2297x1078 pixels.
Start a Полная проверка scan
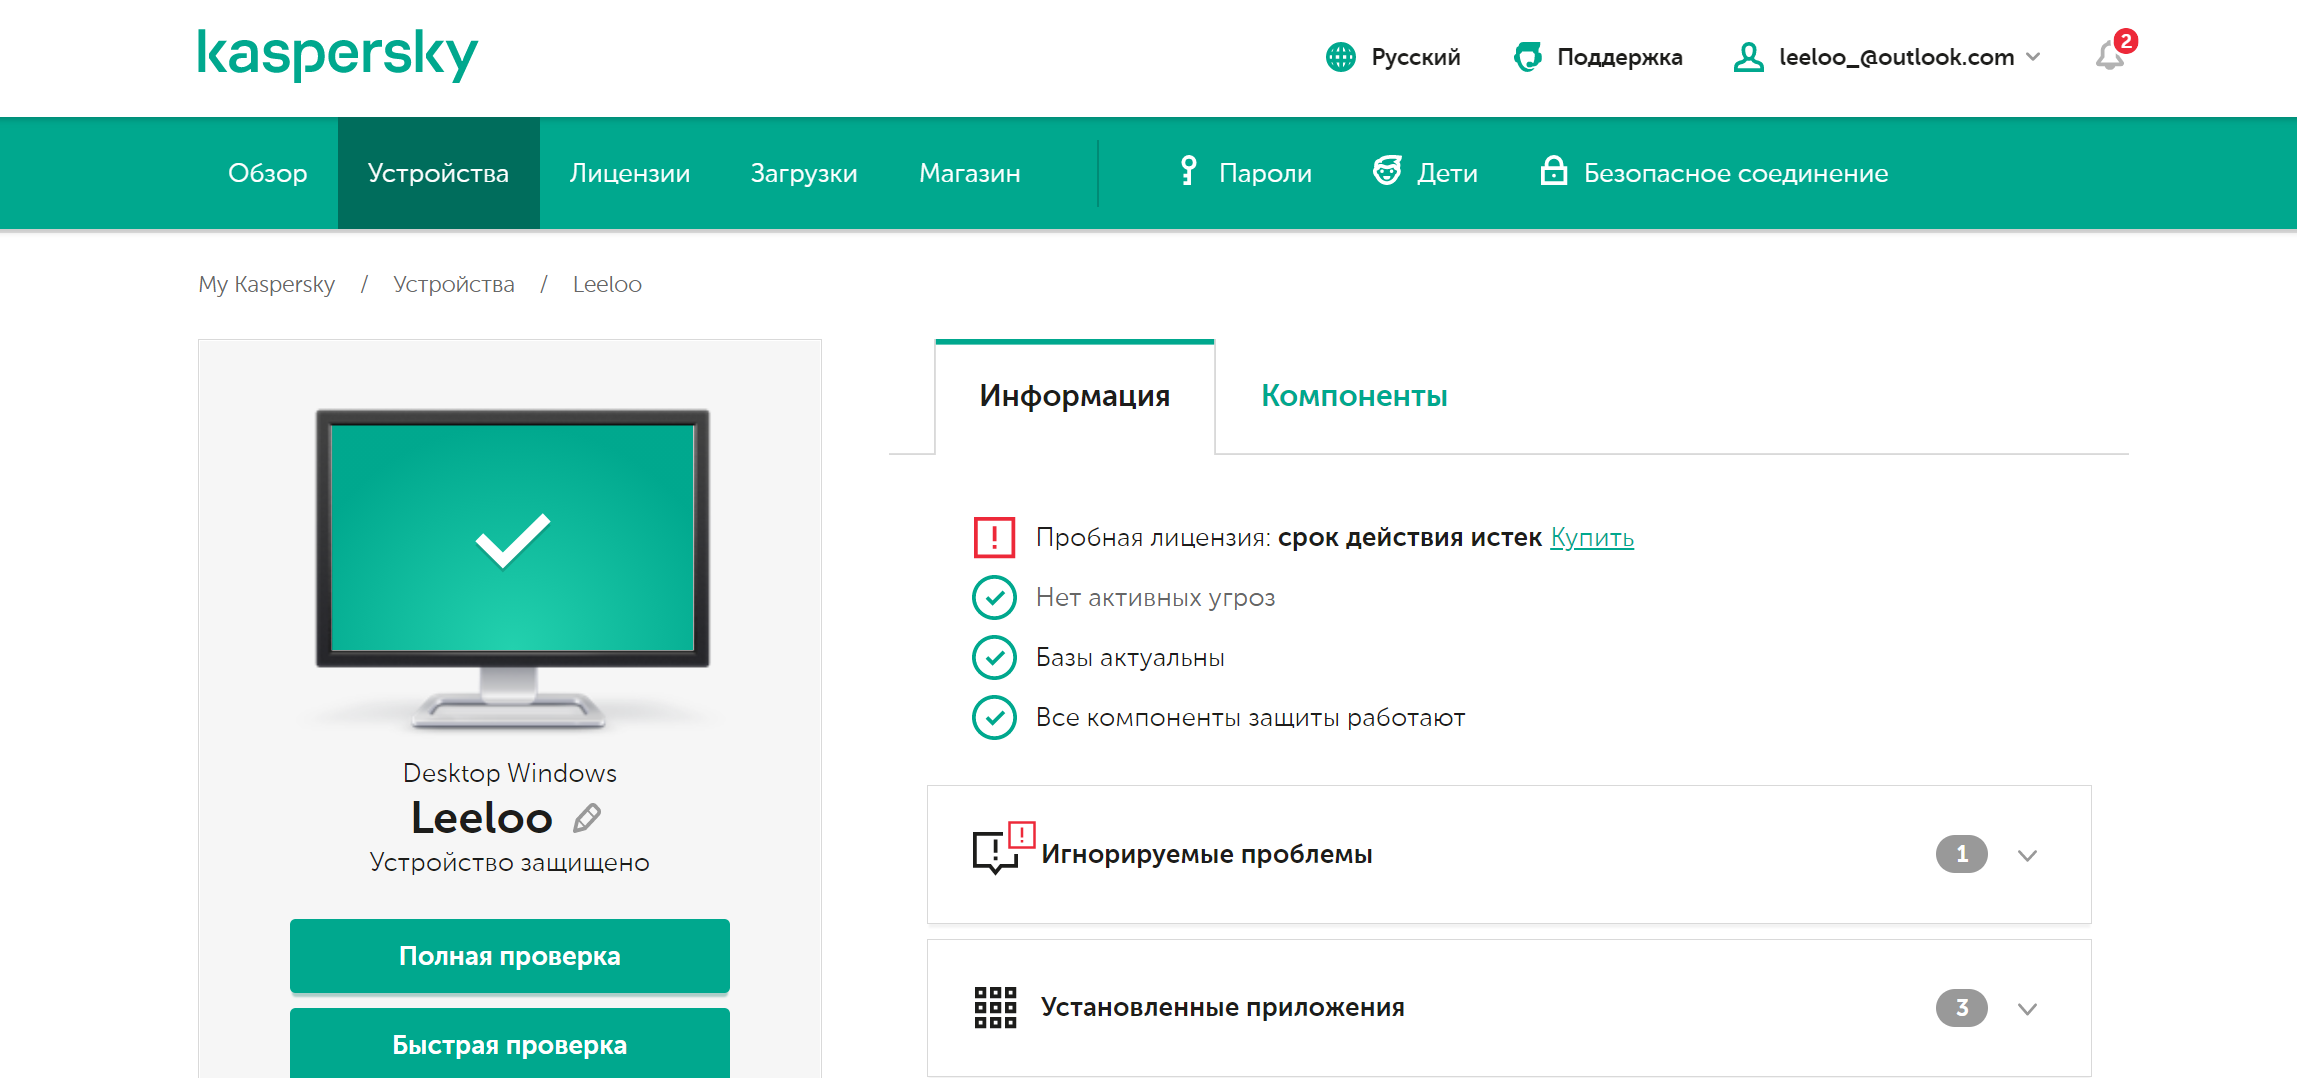click(x=510, y=956)
